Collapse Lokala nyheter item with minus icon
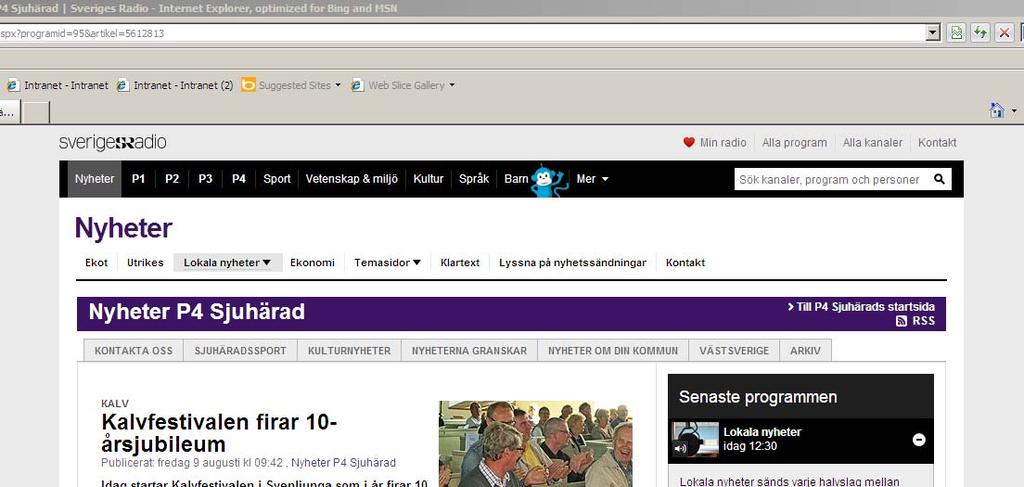The width and height of the screenshot is (1024, 487). [x=918, y=440]
